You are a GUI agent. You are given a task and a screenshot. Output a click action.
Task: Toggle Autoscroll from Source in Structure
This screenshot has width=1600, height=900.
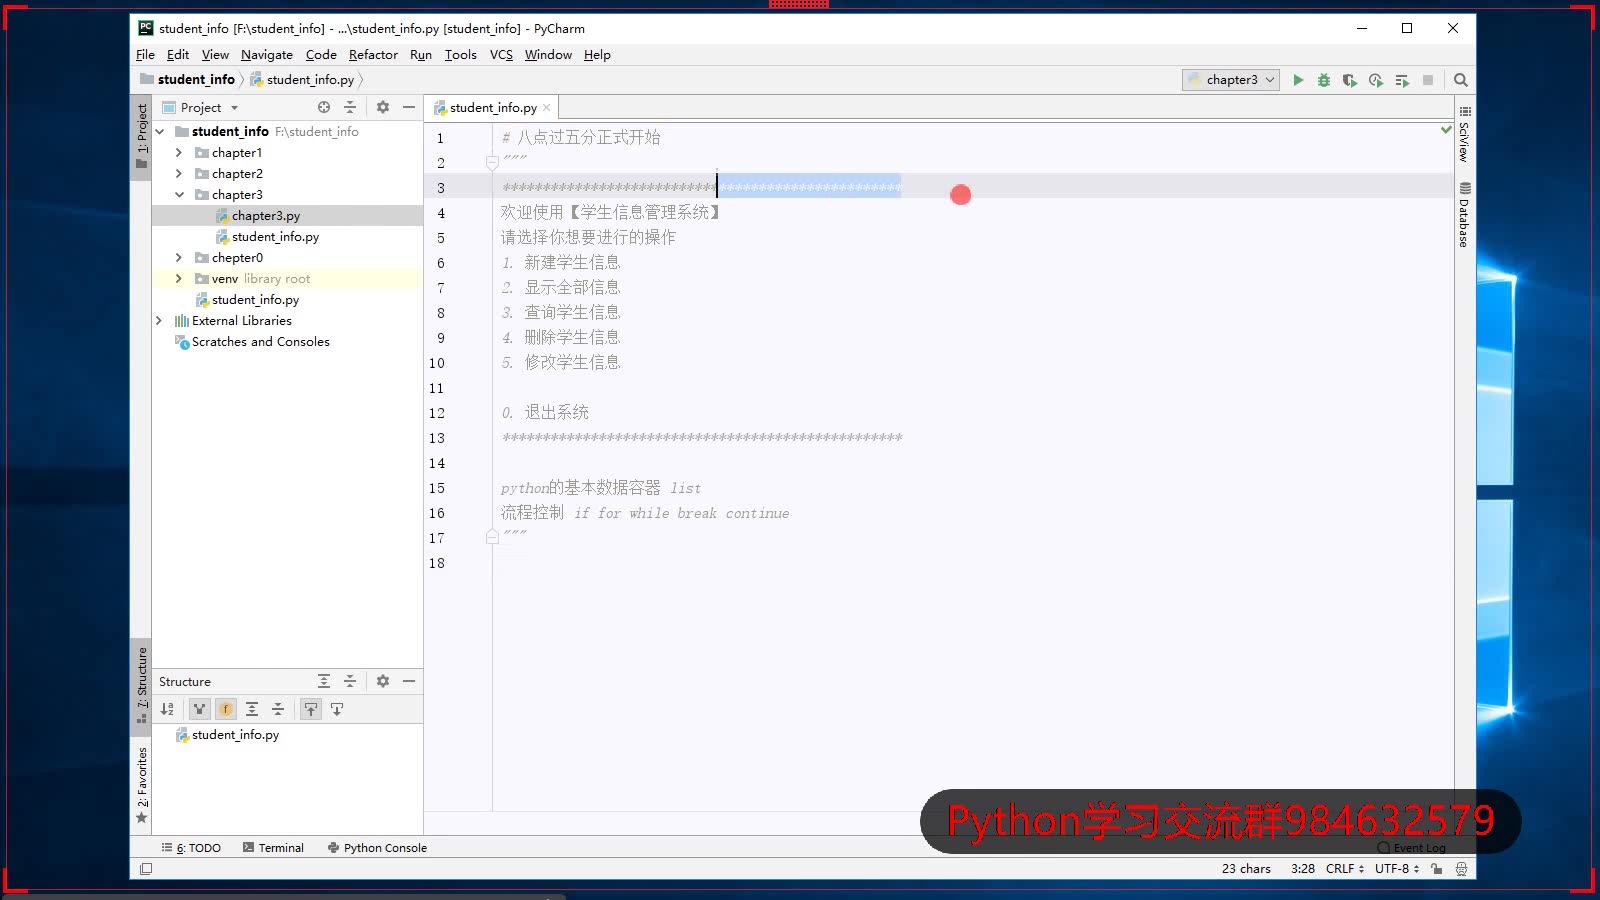coord(337,709)
